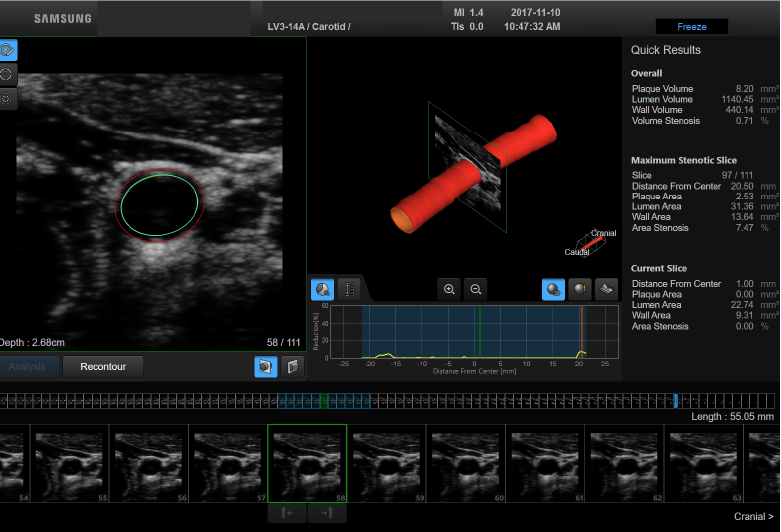This screenshot has width=781, height=532.
Task: Zoom in on the 3D vessel model
Action: (x=449, y=289)
